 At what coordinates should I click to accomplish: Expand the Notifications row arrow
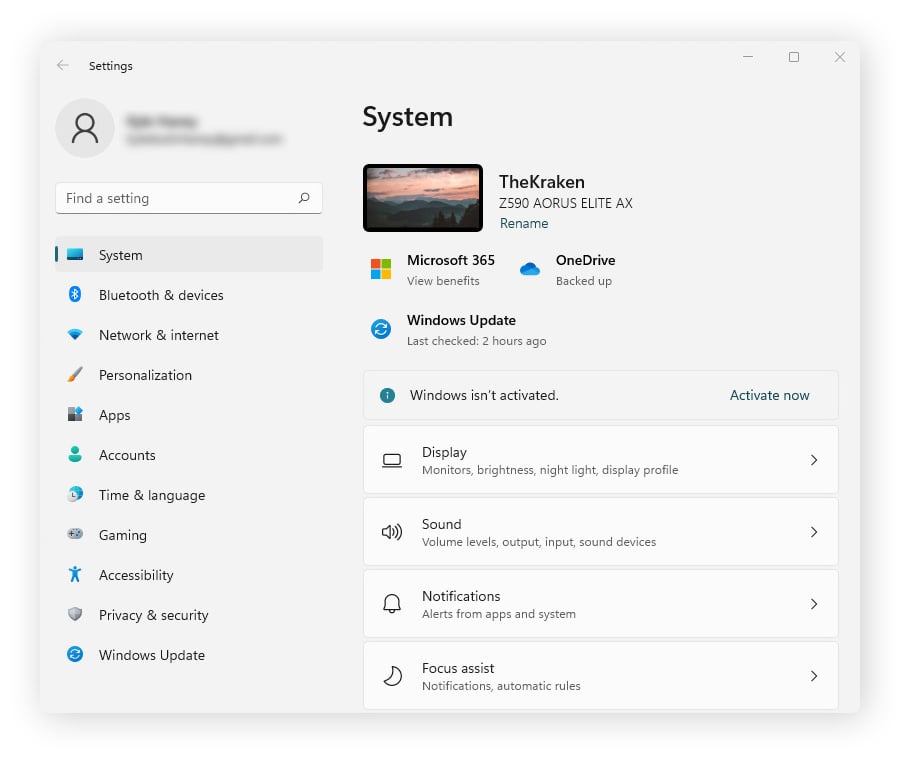click(813, 604)
